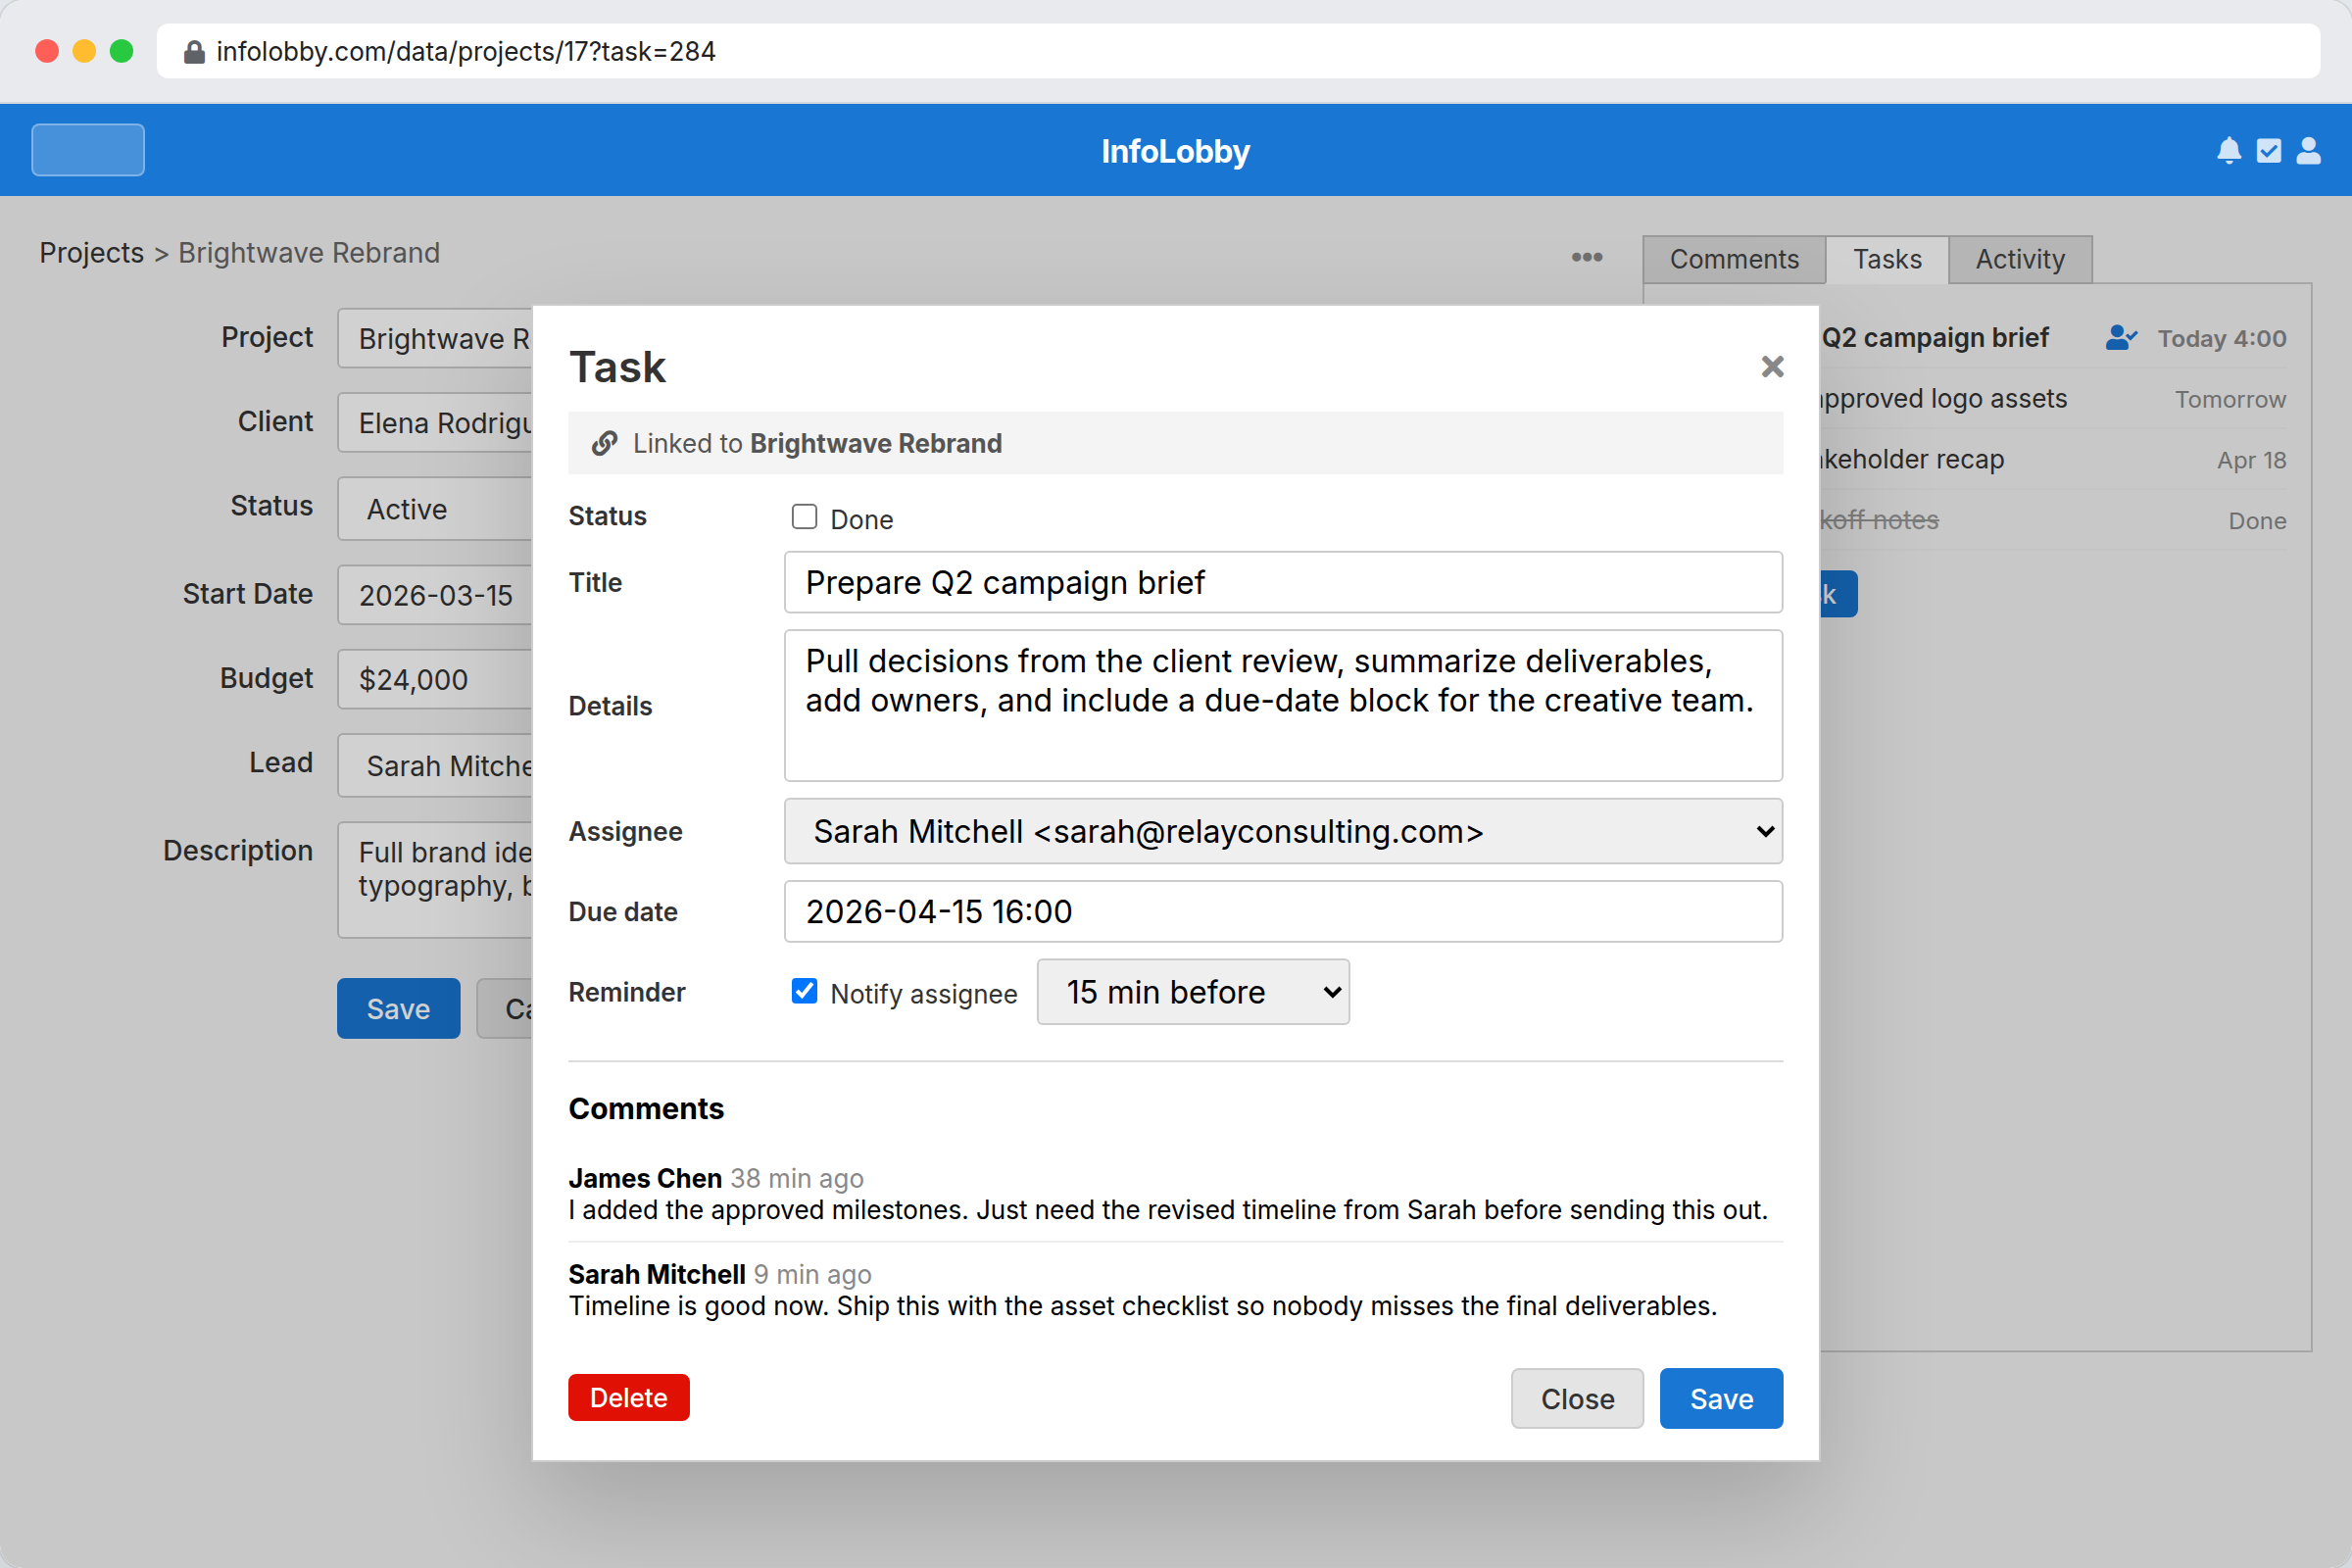2352x1568 pixels.
Task: Click the padlock icon in the address bar
Action: (x=194, y=51)
